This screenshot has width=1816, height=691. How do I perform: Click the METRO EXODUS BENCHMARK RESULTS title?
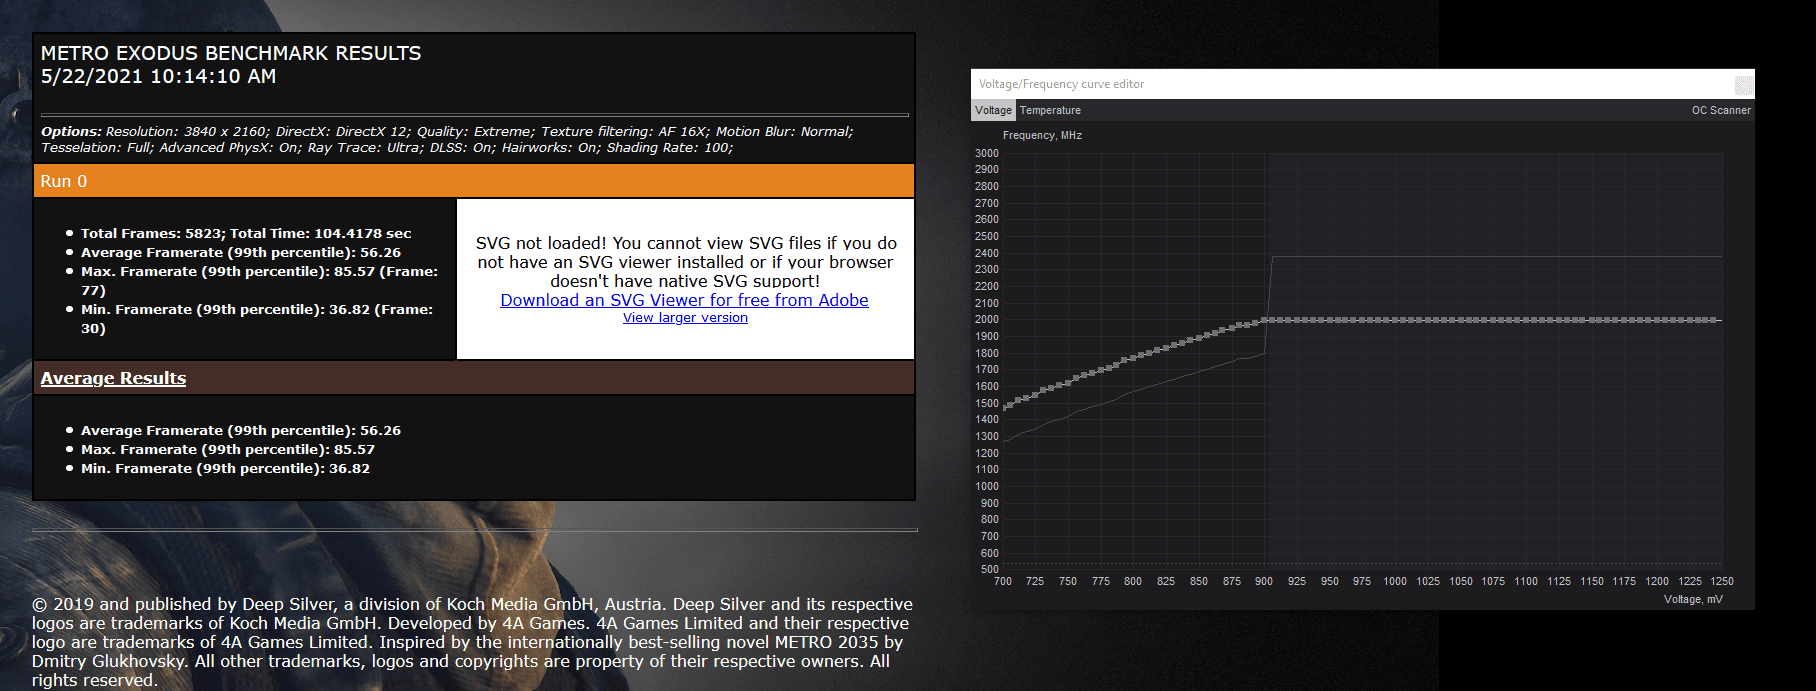coord(231,53)
